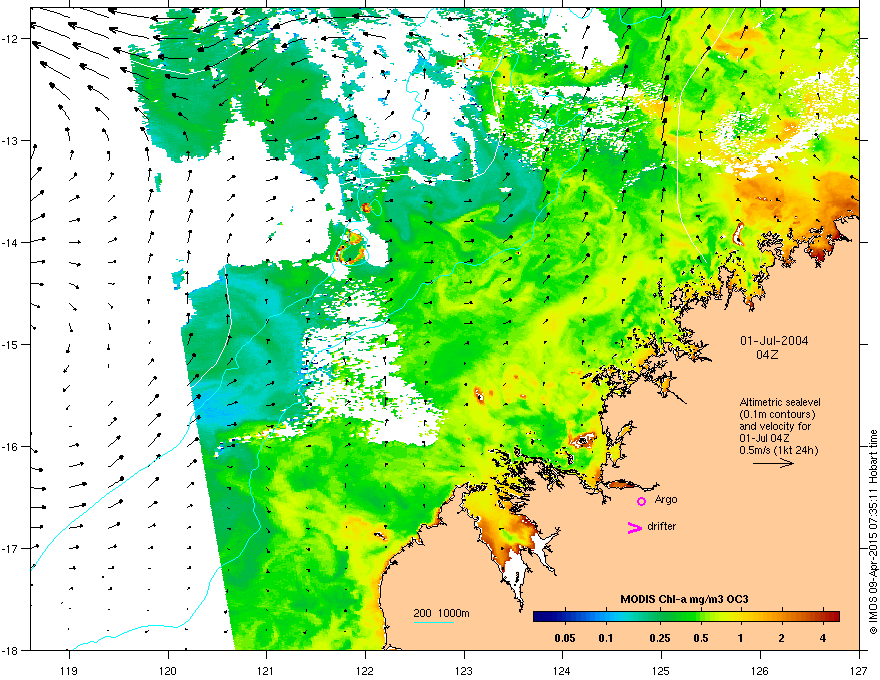The image size is (880, 680).
Task: Click the longitude label "119"
Action: tap(69, 670)
